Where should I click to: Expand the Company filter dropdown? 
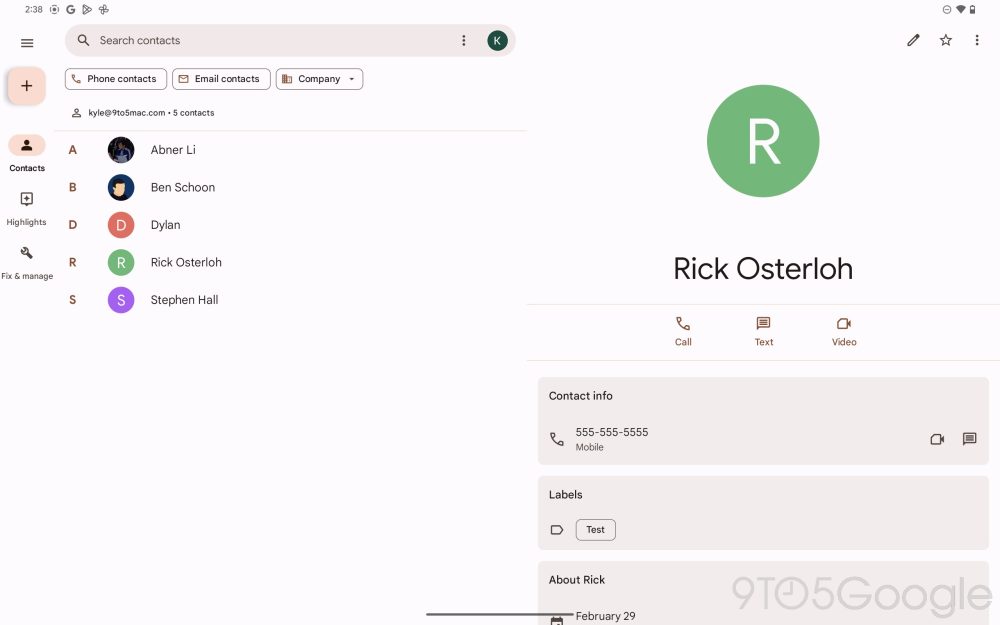[319, 79]
